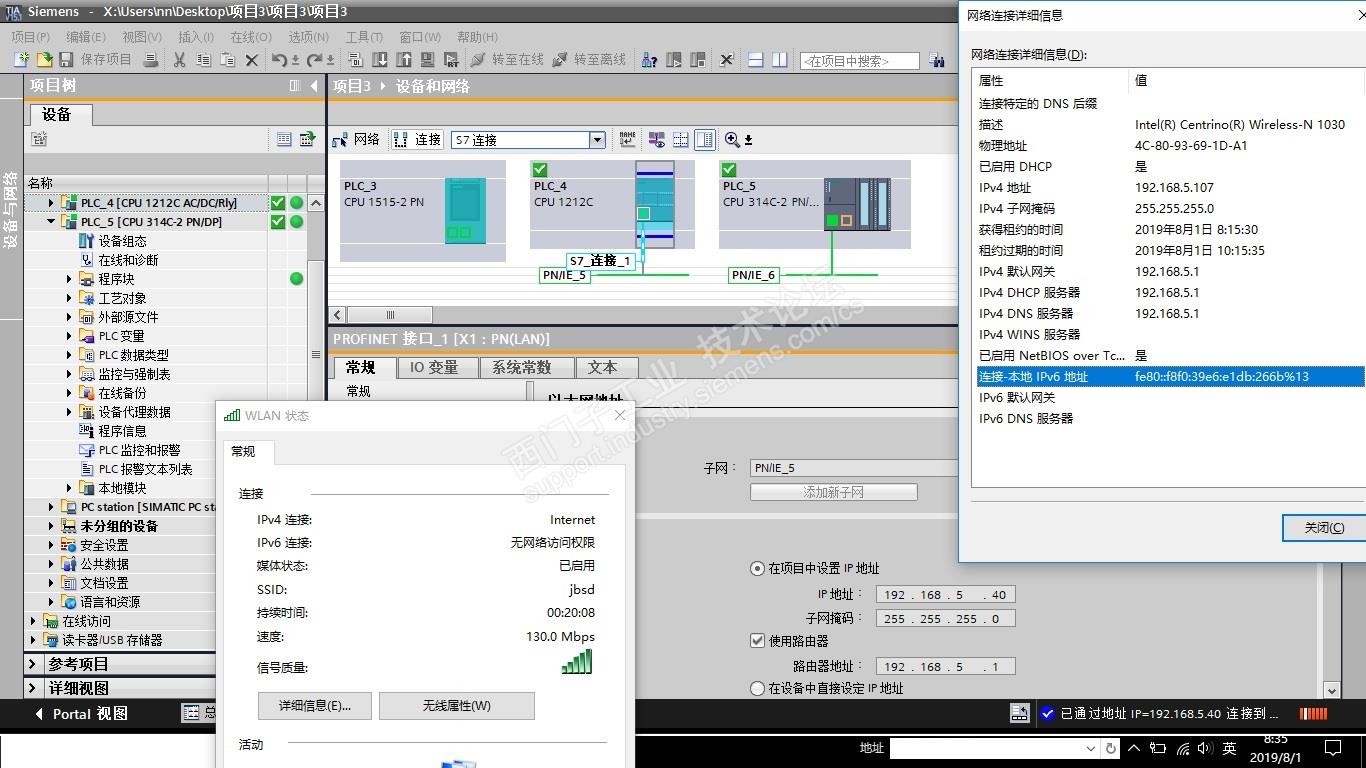Expand the 参考项目 section
This screenshot has width=1366, height=768.
click(34, 664)
